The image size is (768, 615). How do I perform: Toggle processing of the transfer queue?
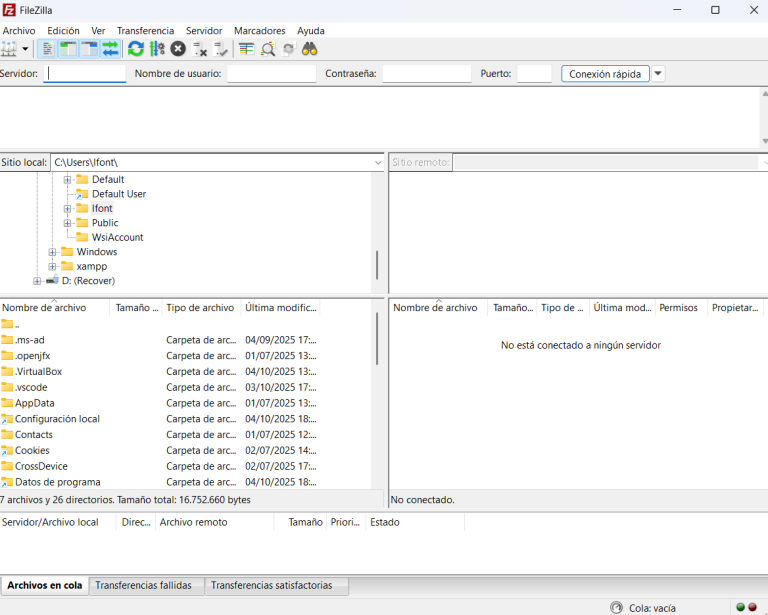click(x=157, y=49)
